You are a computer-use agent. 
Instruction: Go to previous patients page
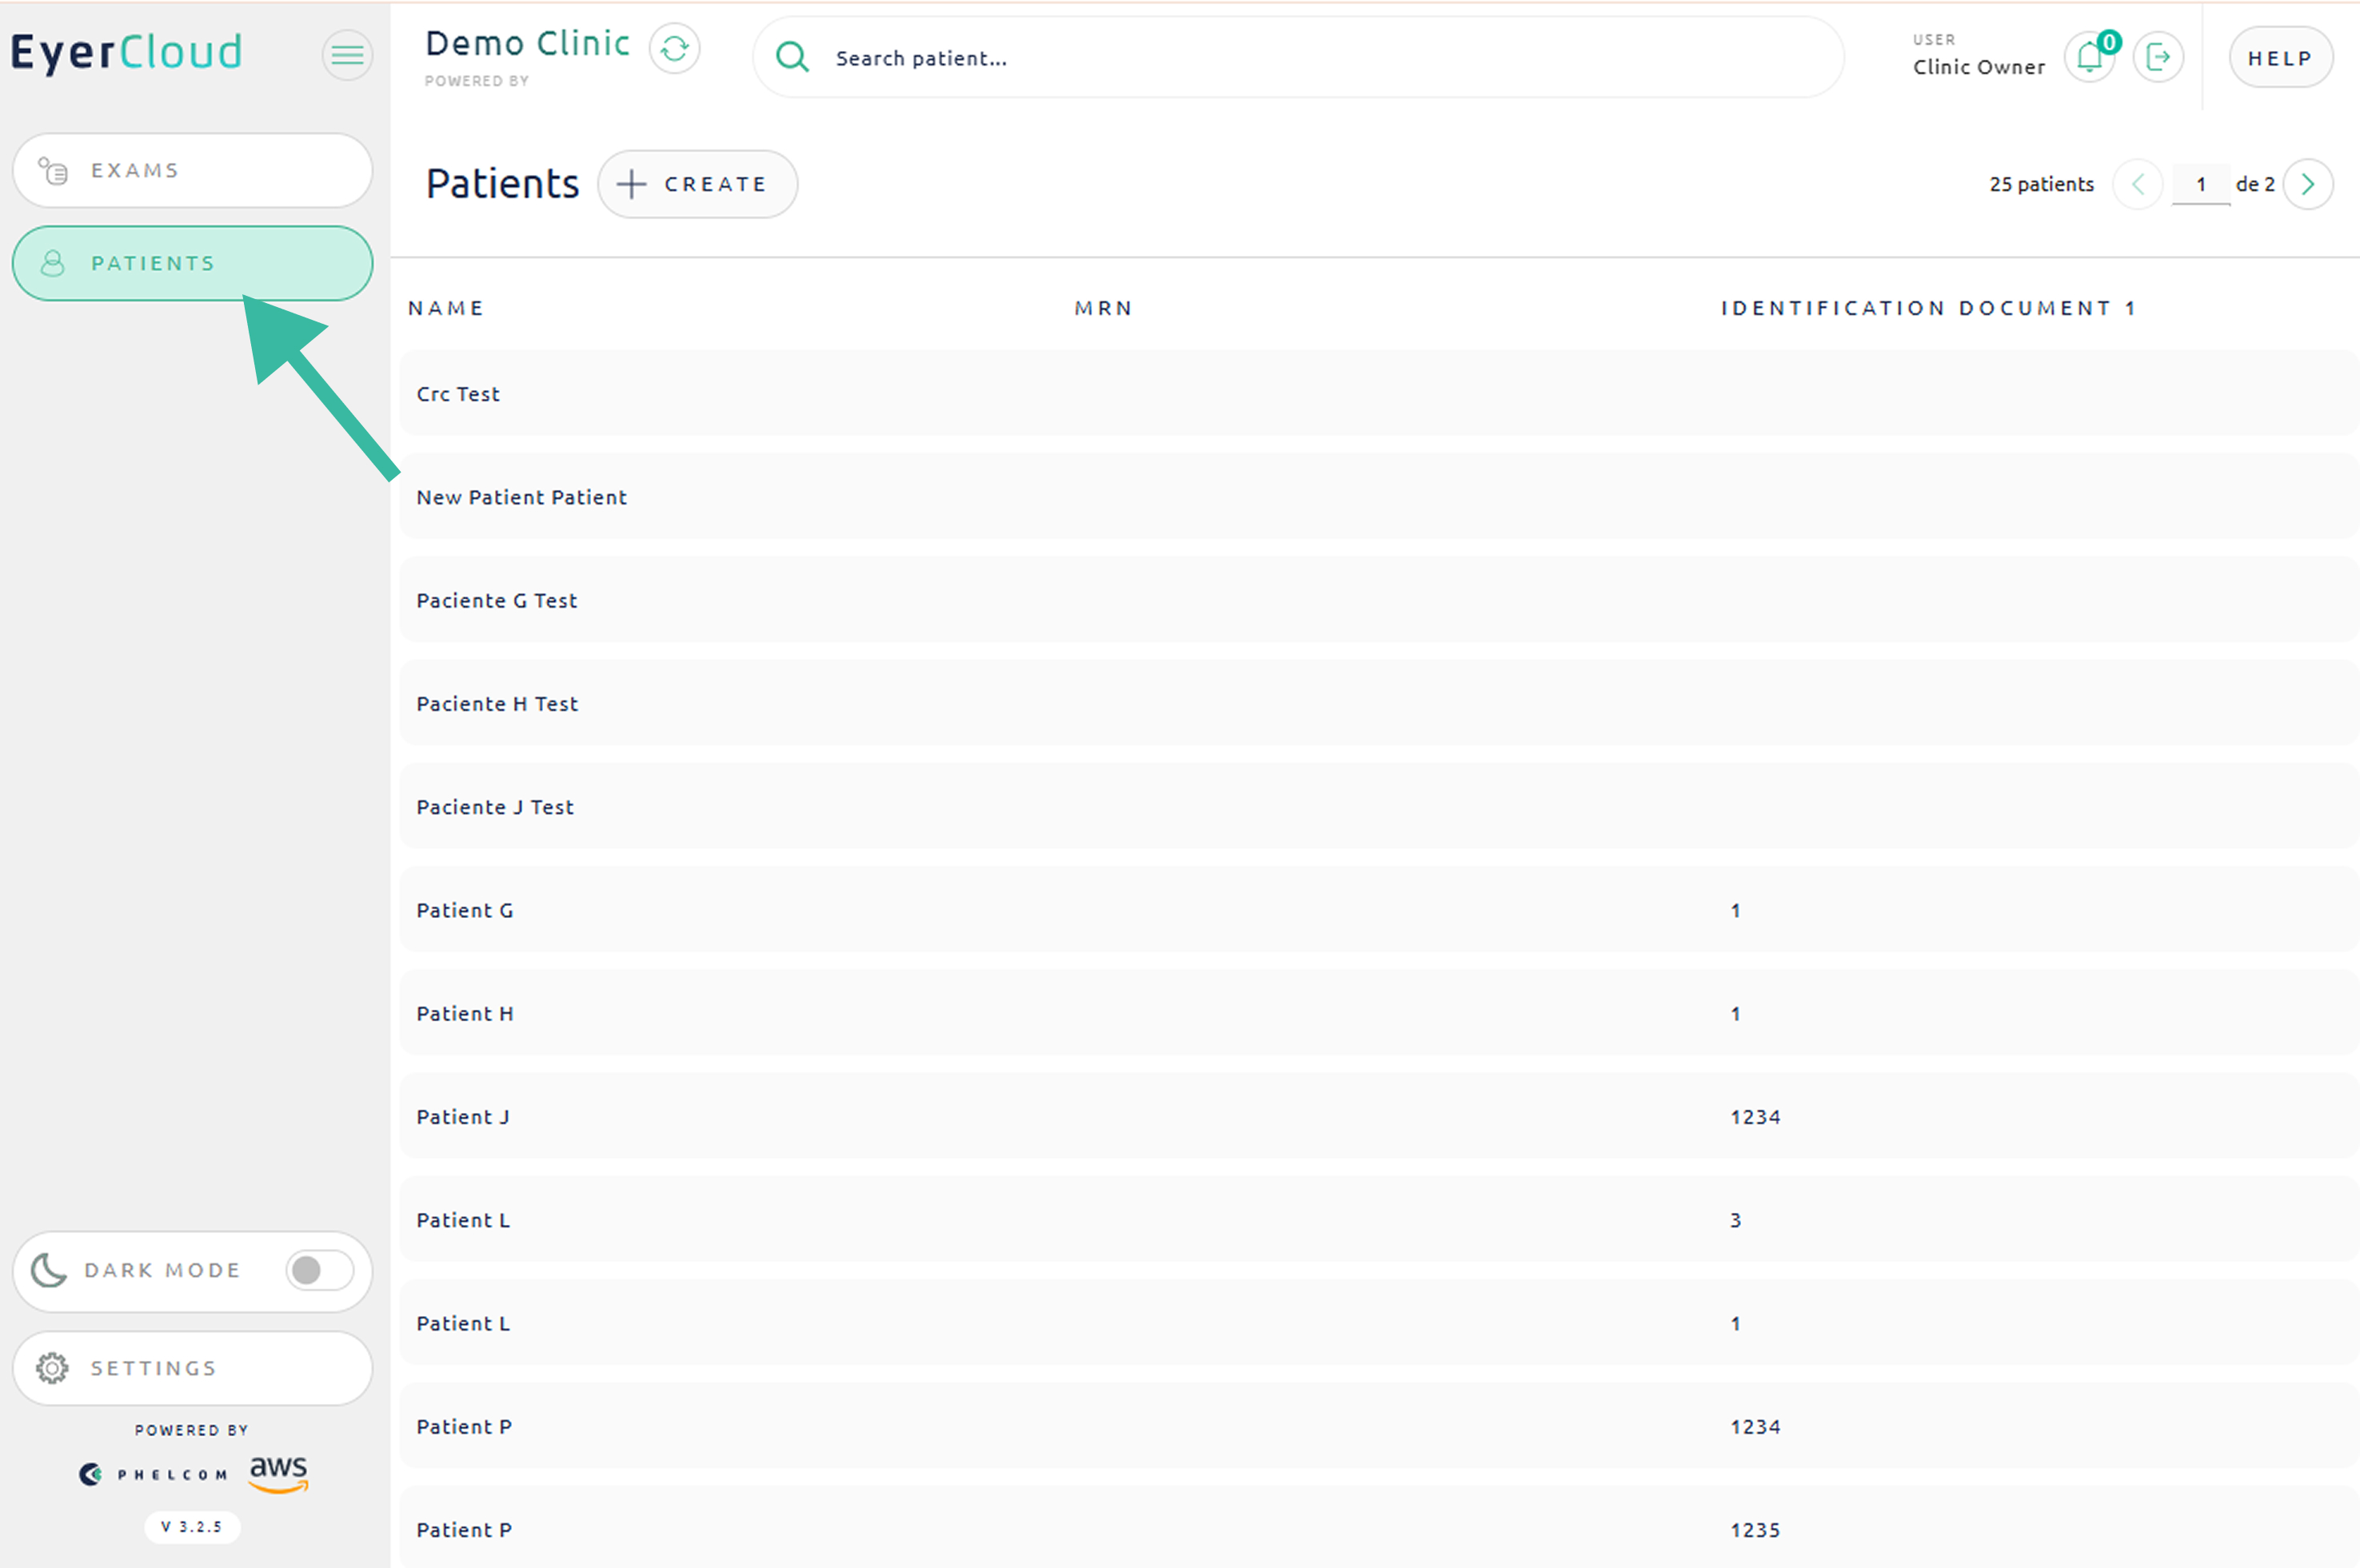coord(2138,184)
